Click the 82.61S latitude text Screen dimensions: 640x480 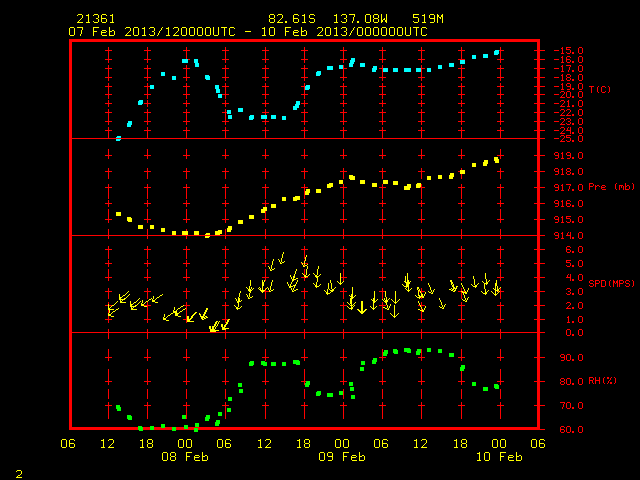click(292, 19)
